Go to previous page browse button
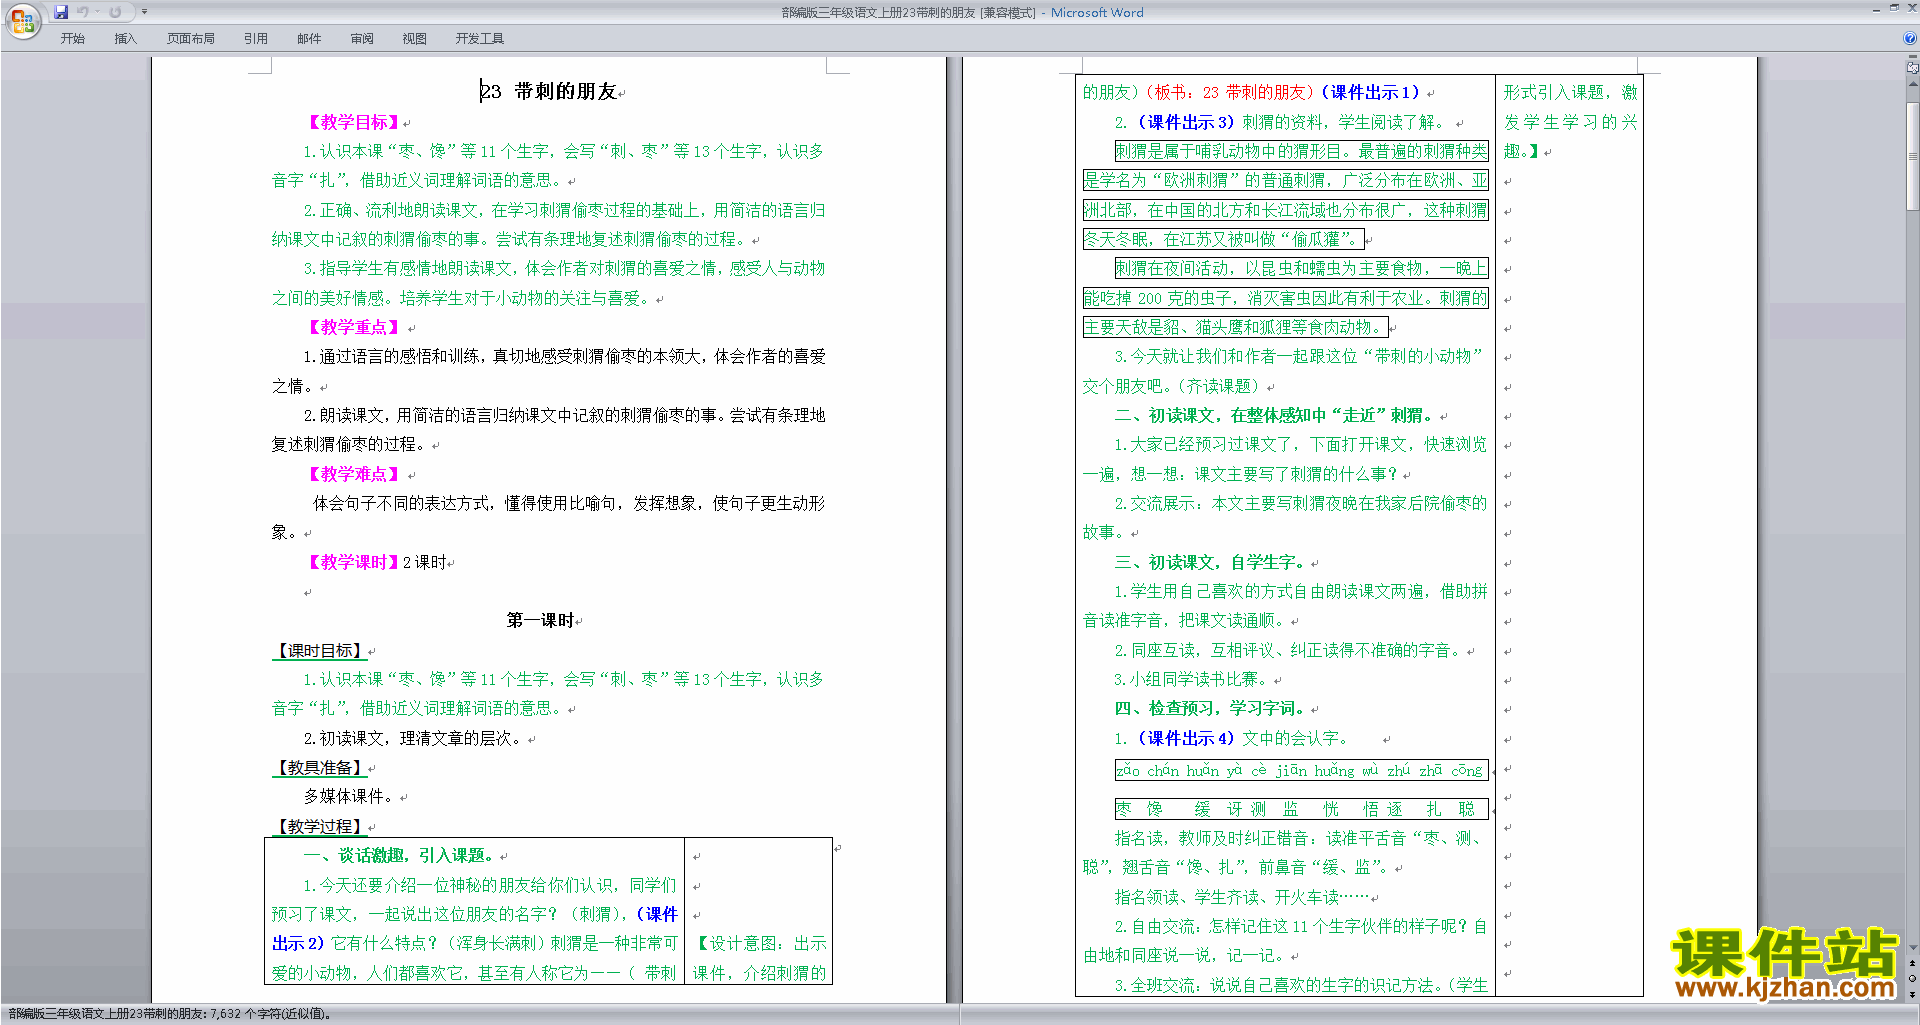This screenshot has height=1025, width=1920. 1912,963
